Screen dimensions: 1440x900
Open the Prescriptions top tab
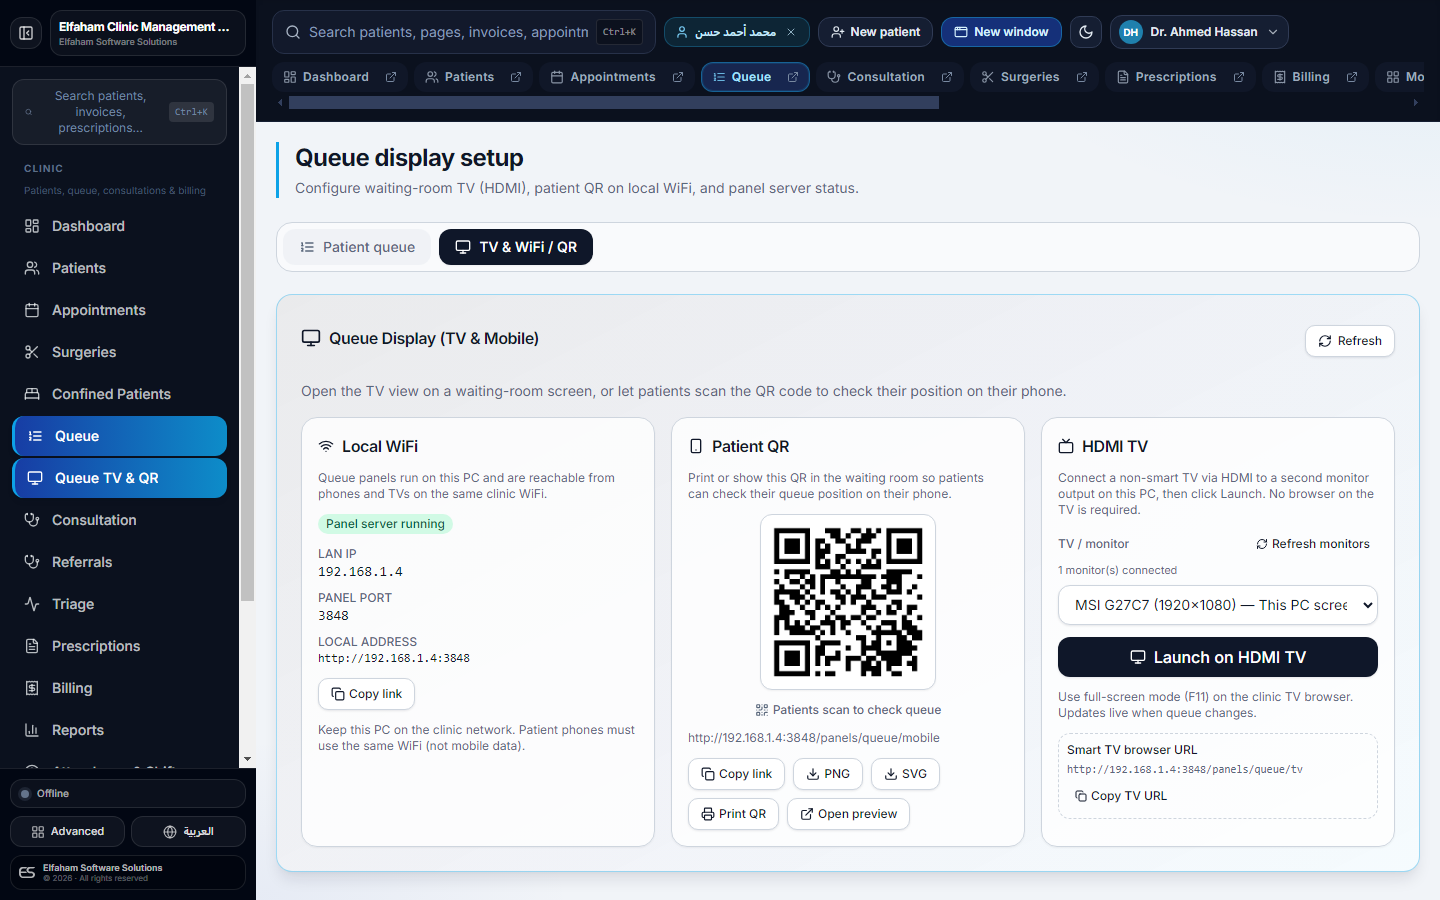(1166, 77)
